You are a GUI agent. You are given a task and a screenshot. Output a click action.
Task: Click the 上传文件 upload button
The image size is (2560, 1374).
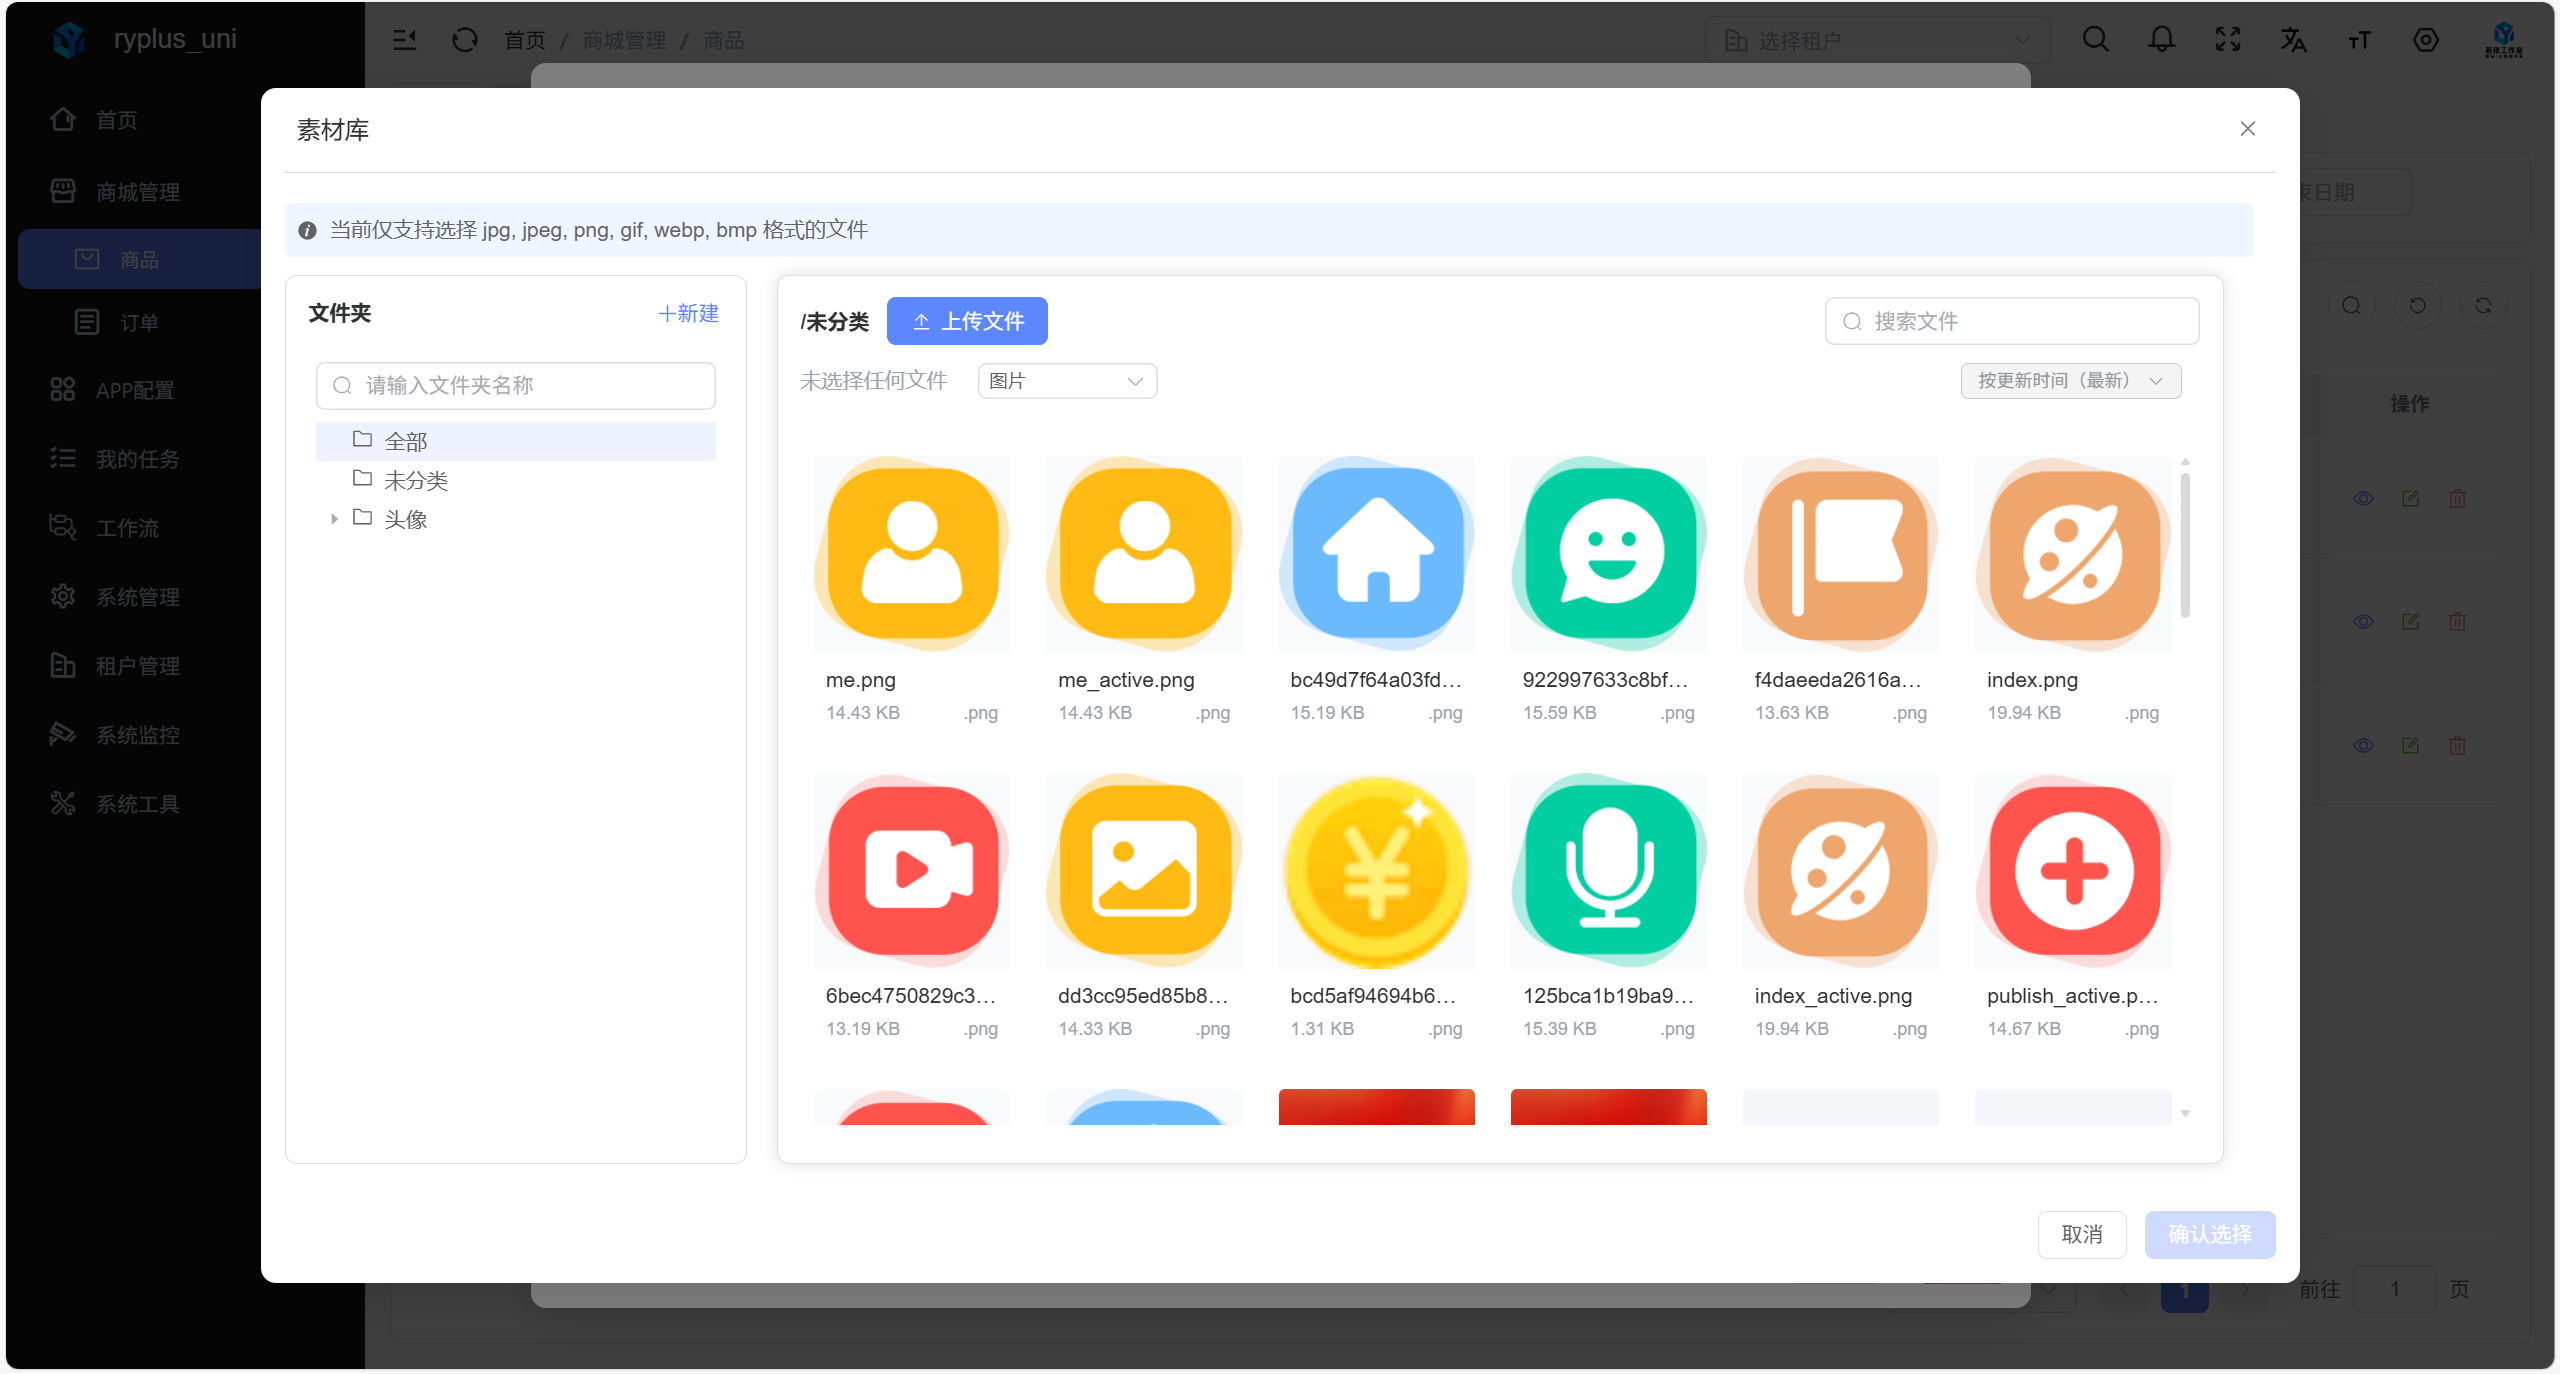[967, 321]
